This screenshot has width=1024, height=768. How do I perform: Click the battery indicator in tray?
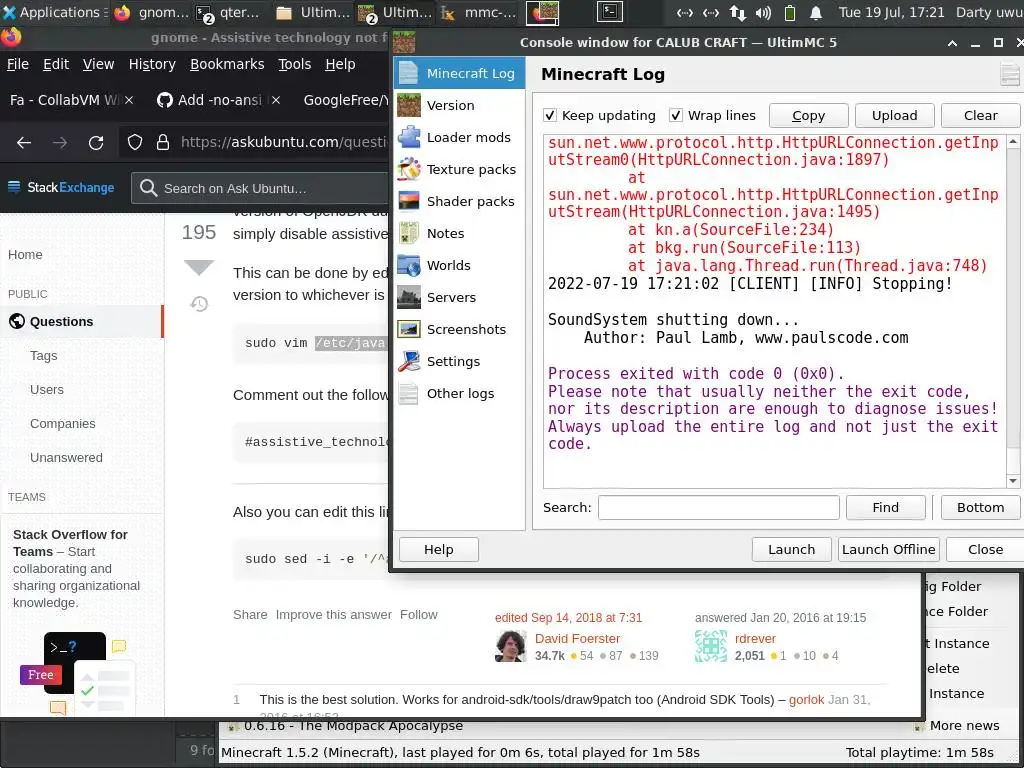pos(790,12)
